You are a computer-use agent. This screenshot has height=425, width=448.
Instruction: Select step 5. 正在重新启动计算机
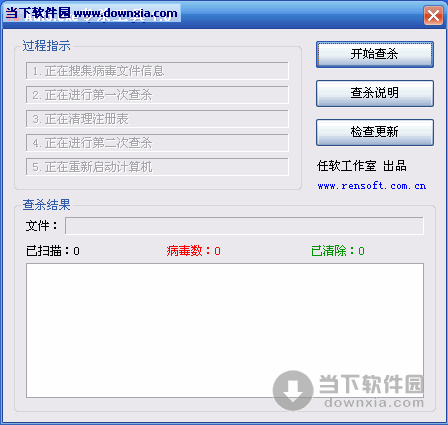(x=157, y=167)
